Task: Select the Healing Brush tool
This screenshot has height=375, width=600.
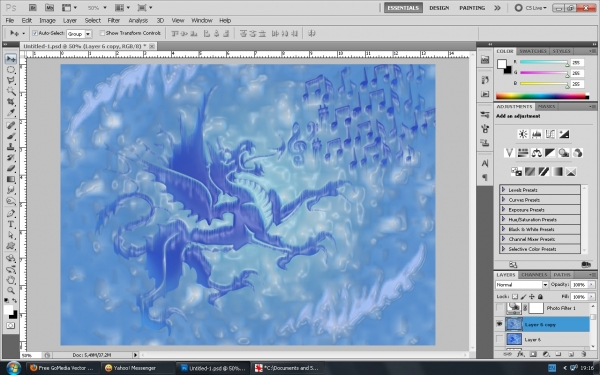Action: [11, 125]
